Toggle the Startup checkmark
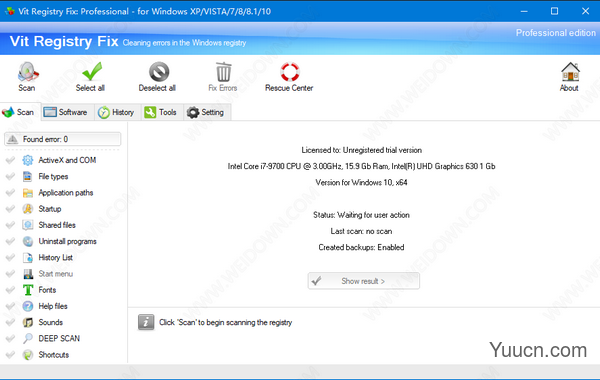This screenshot has height=380, width=600. coord(10,209)
